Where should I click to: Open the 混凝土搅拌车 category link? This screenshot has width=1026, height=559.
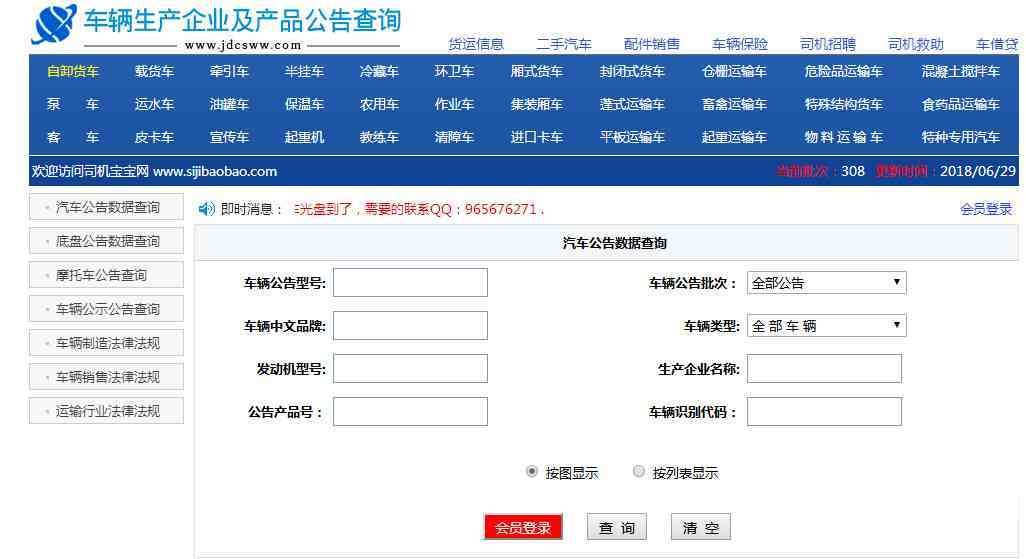click(x=960, y=72)
